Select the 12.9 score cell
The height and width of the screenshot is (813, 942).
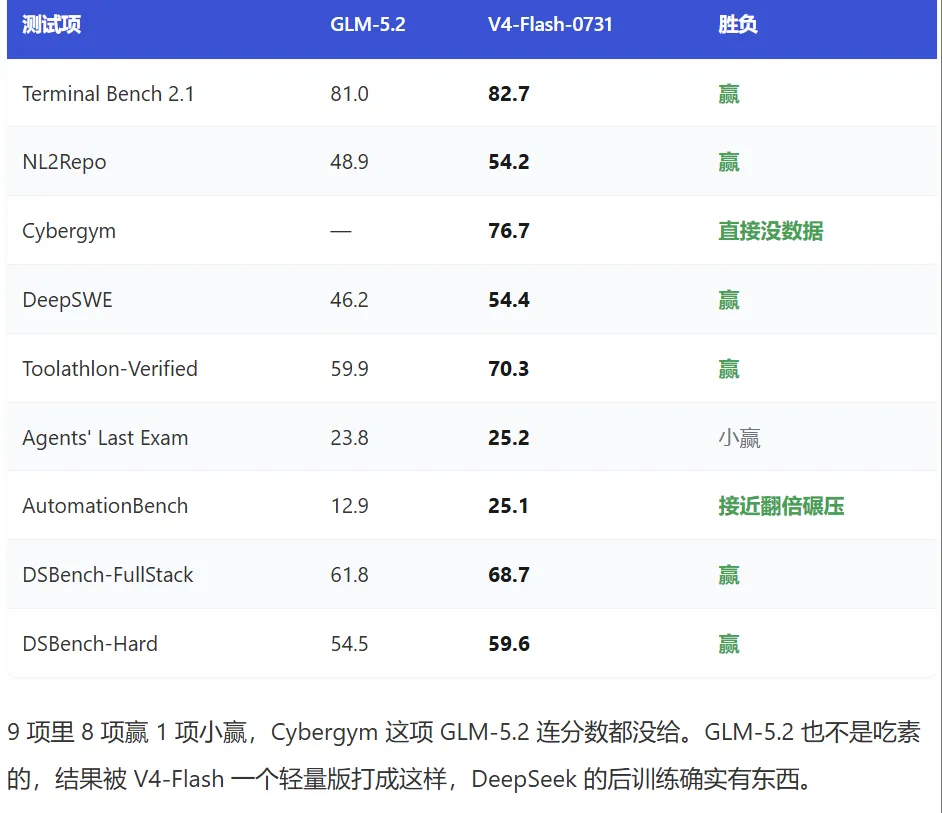pyautogui.click(x=349, y=506)
